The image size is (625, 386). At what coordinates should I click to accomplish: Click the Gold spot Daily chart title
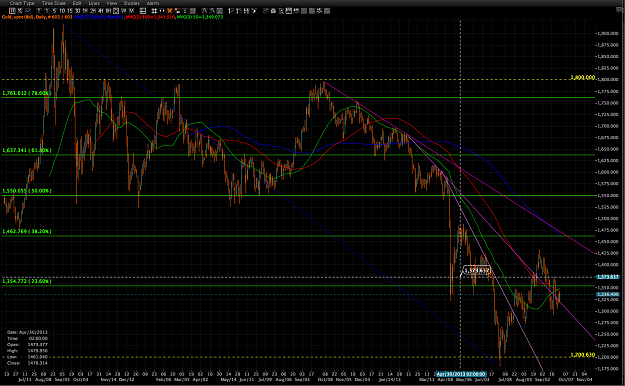click(37, 17)
